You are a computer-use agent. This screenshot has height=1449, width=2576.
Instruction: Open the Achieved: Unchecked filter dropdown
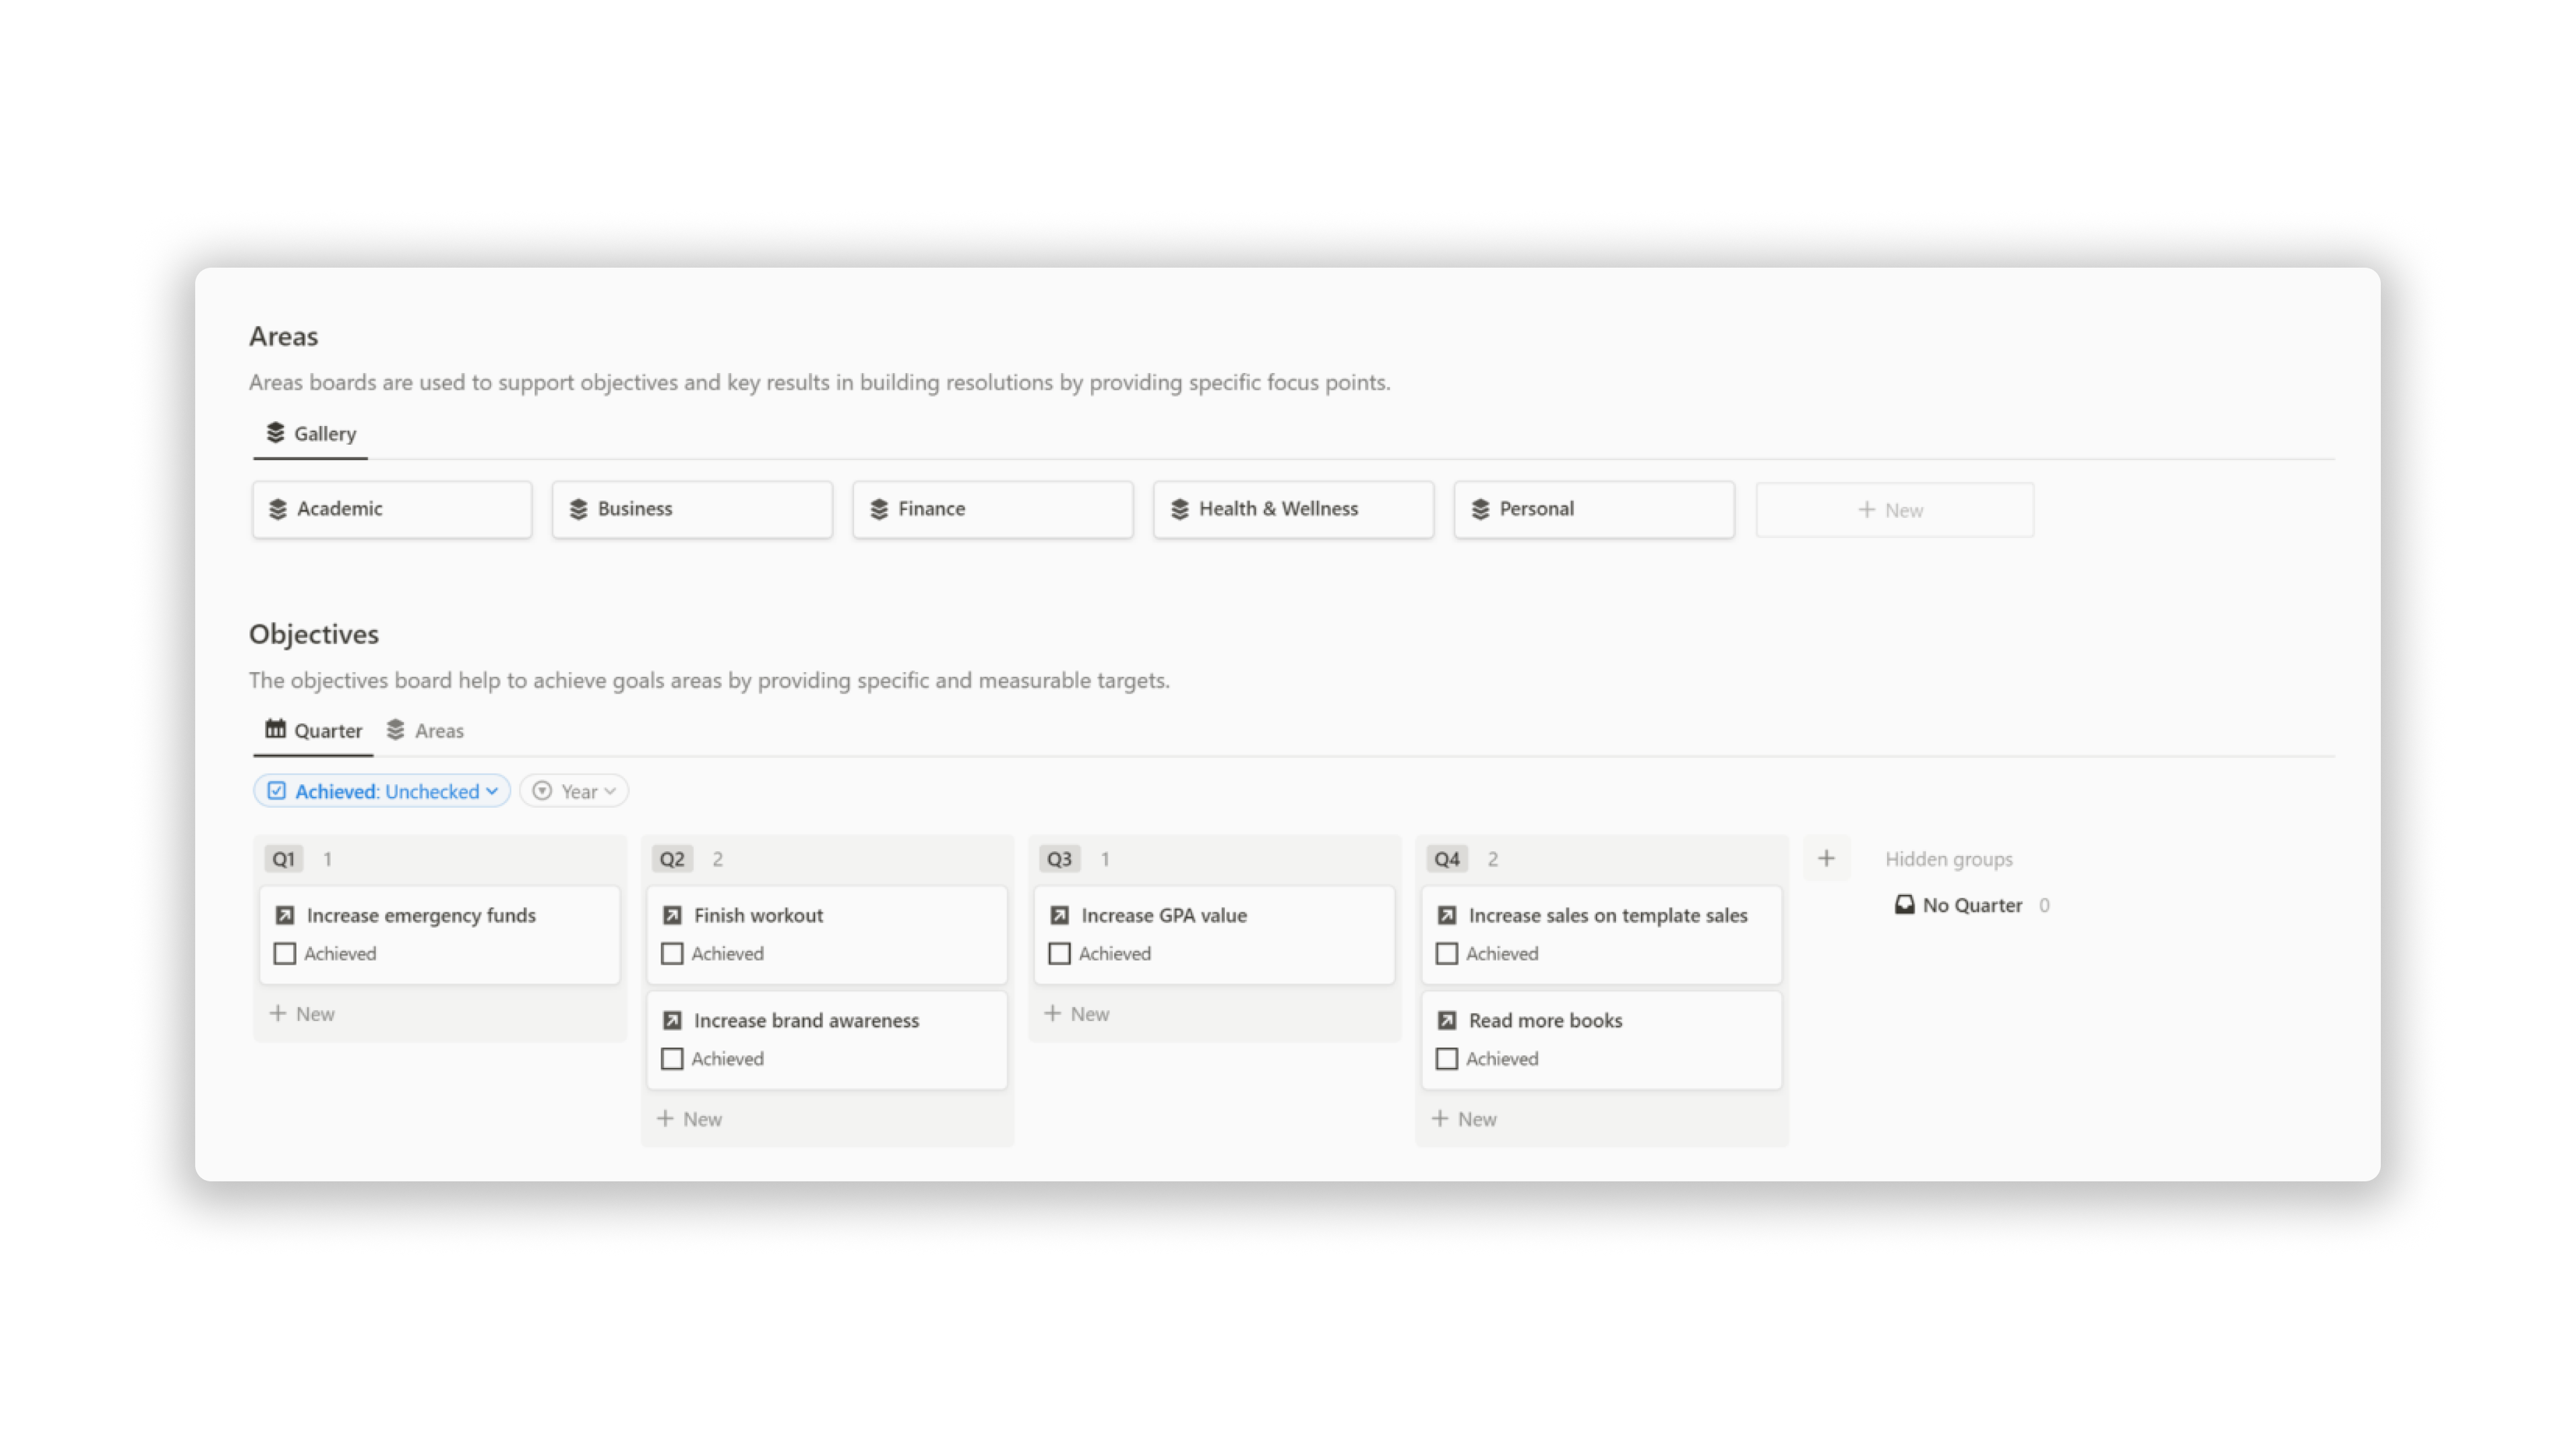point(382,791)
